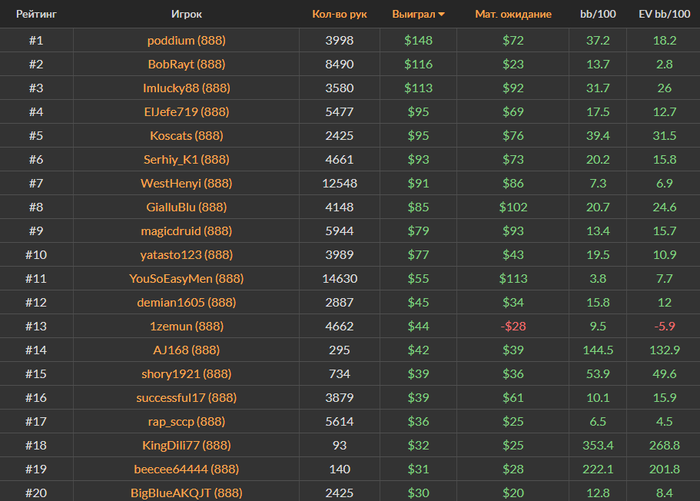This screenshot has height=501, width=700.
Task: Click the EV bb/100 column header
Action: pyautogui.click(x=664, y=14)
